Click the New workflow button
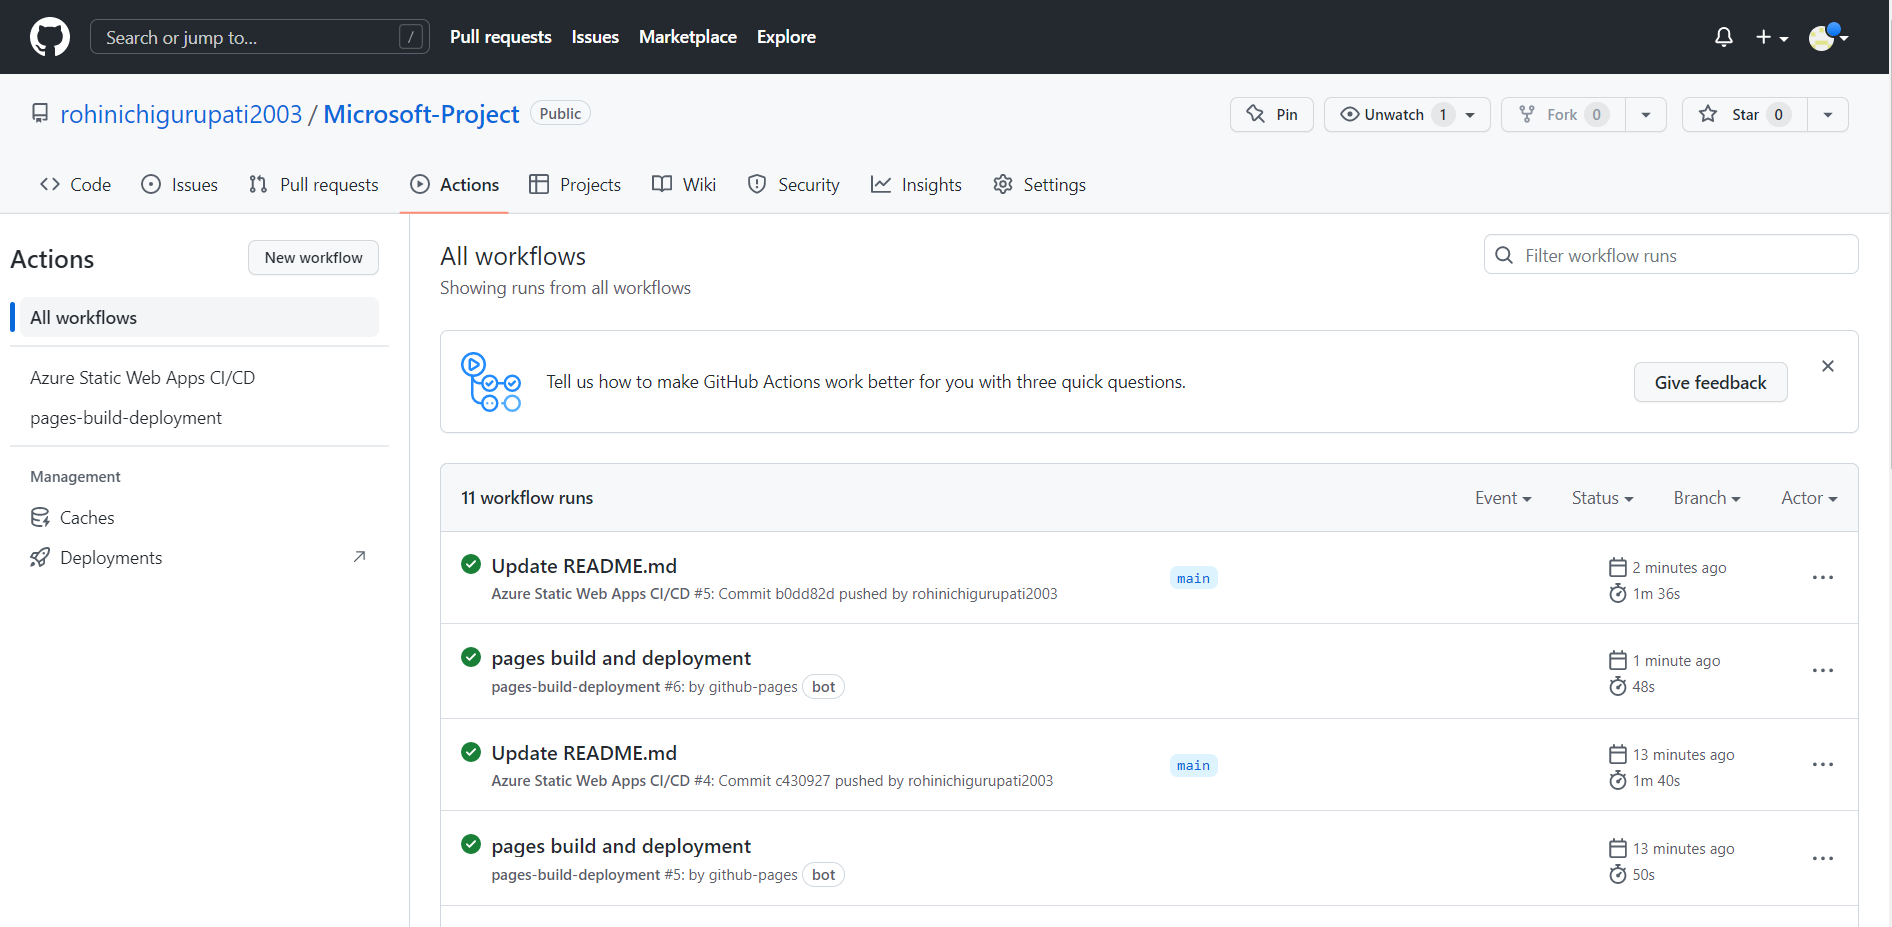 313,257
